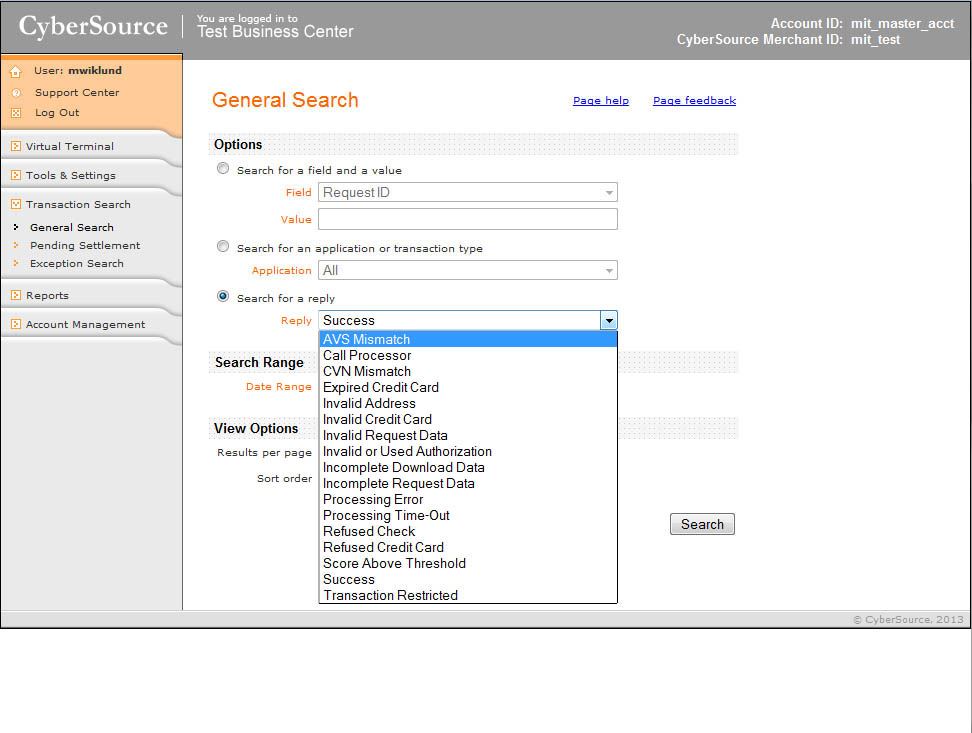Image resolution: width=972 pixels, height=733 pixels.
Task: Click into the Value text field
Action: 468,219
